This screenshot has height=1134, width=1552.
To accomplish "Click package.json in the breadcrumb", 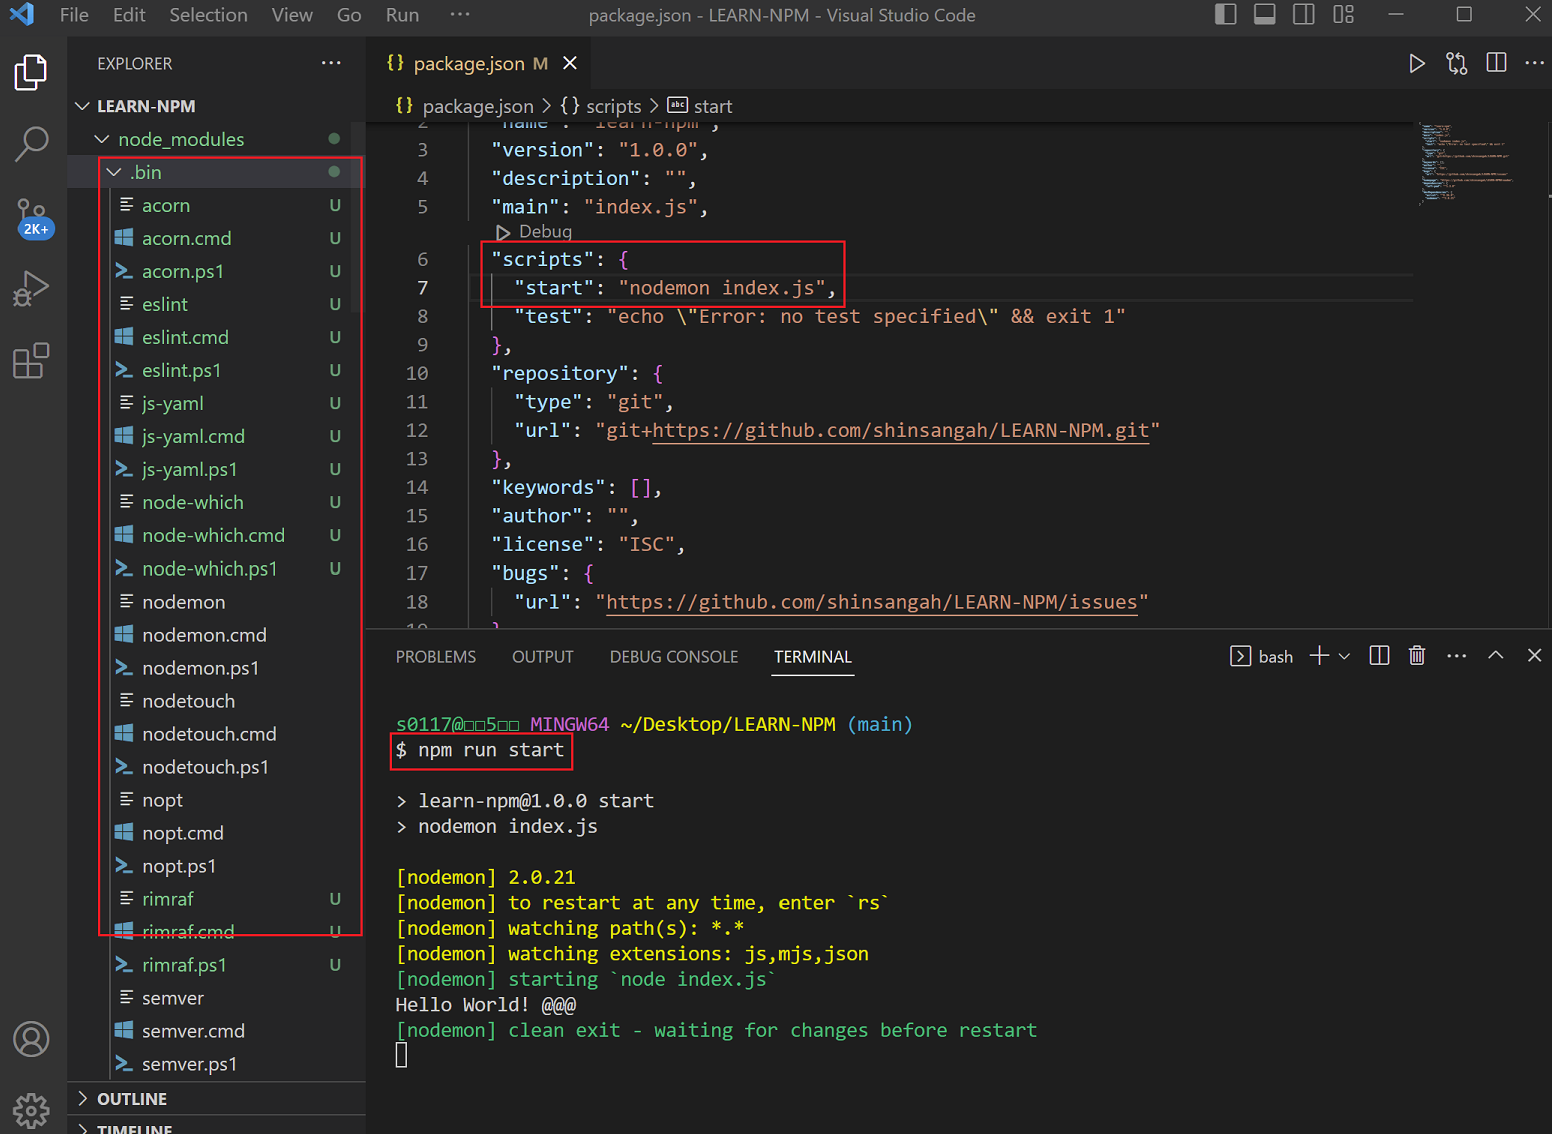I will [478, 106].
